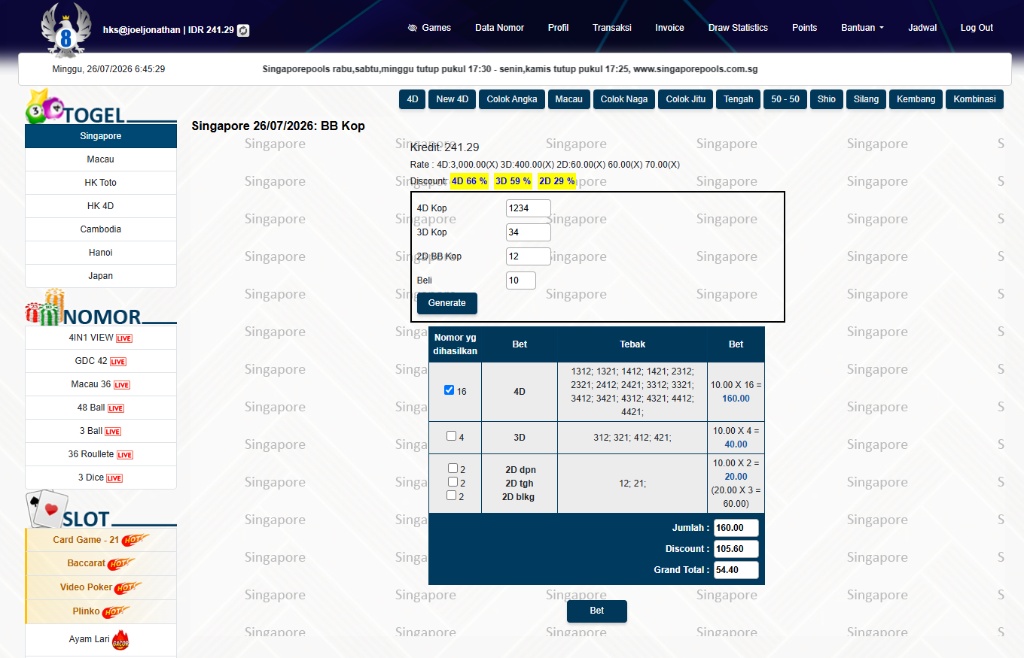Open the Japan market
Viewport: 1024px width, 658px height.
point(101,276)
